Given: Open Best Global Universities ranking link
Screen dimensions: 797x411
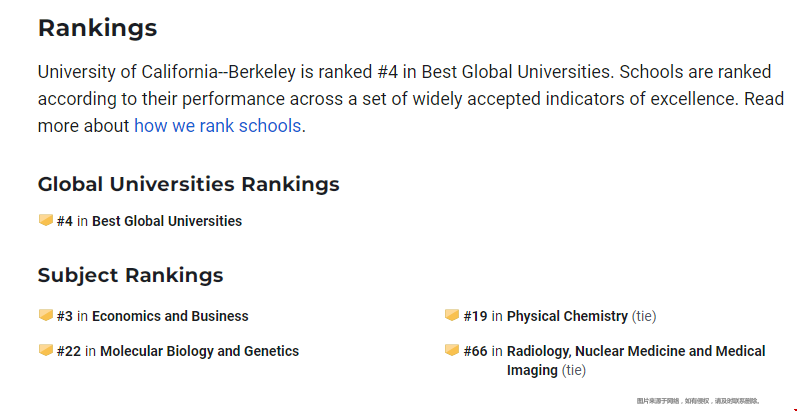Looking at the screenshot, I should [166, 221].
